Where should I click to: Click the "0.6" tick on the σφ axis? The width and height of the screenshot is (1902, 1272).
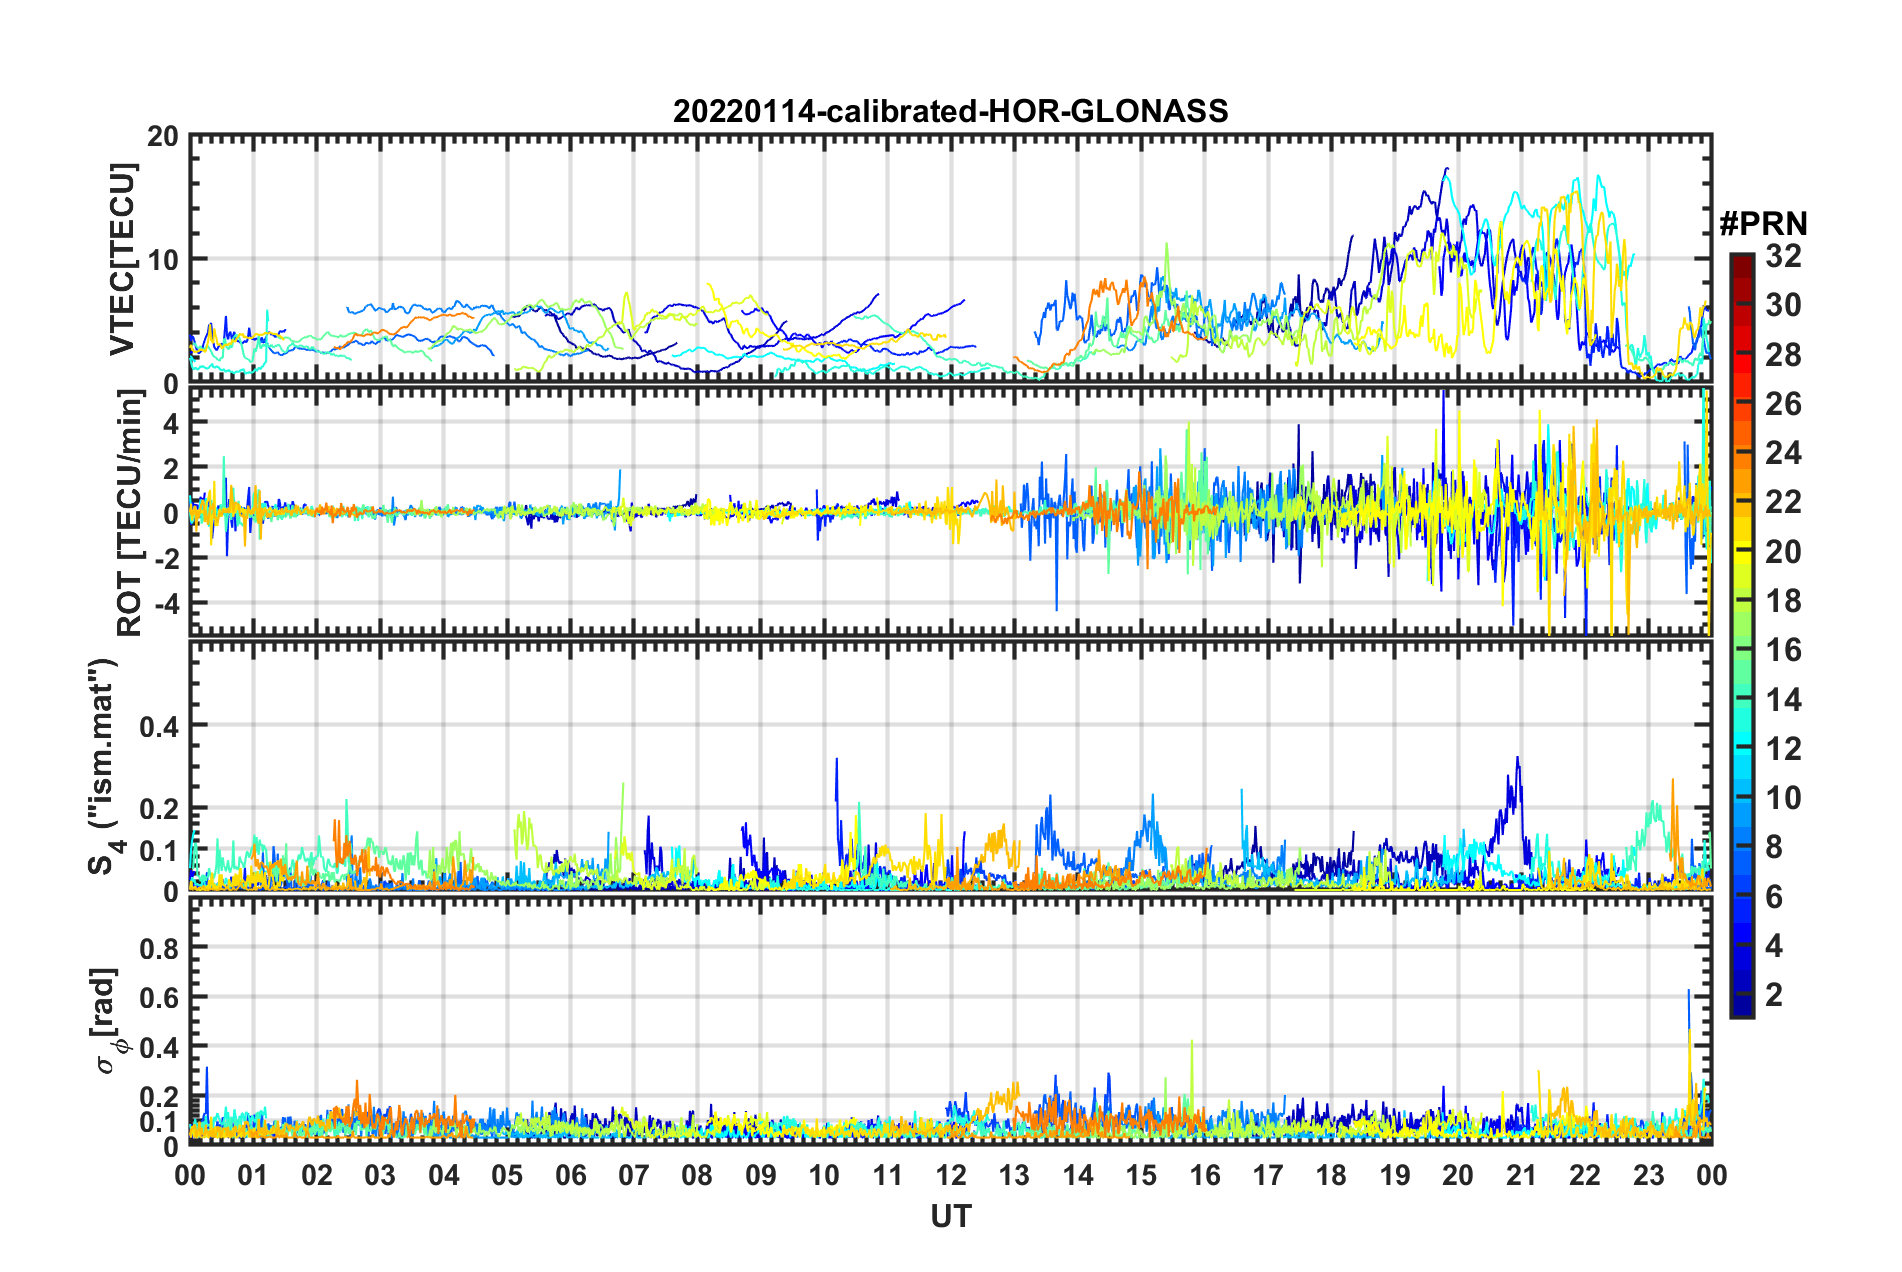point(159,998)
